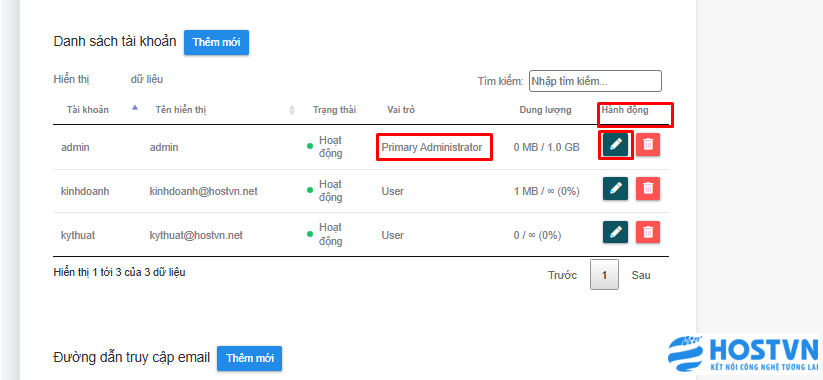Delete the kinhdoanh account with trash icon
Viewport: 823px width, 380px height.
tap(648, 188)
